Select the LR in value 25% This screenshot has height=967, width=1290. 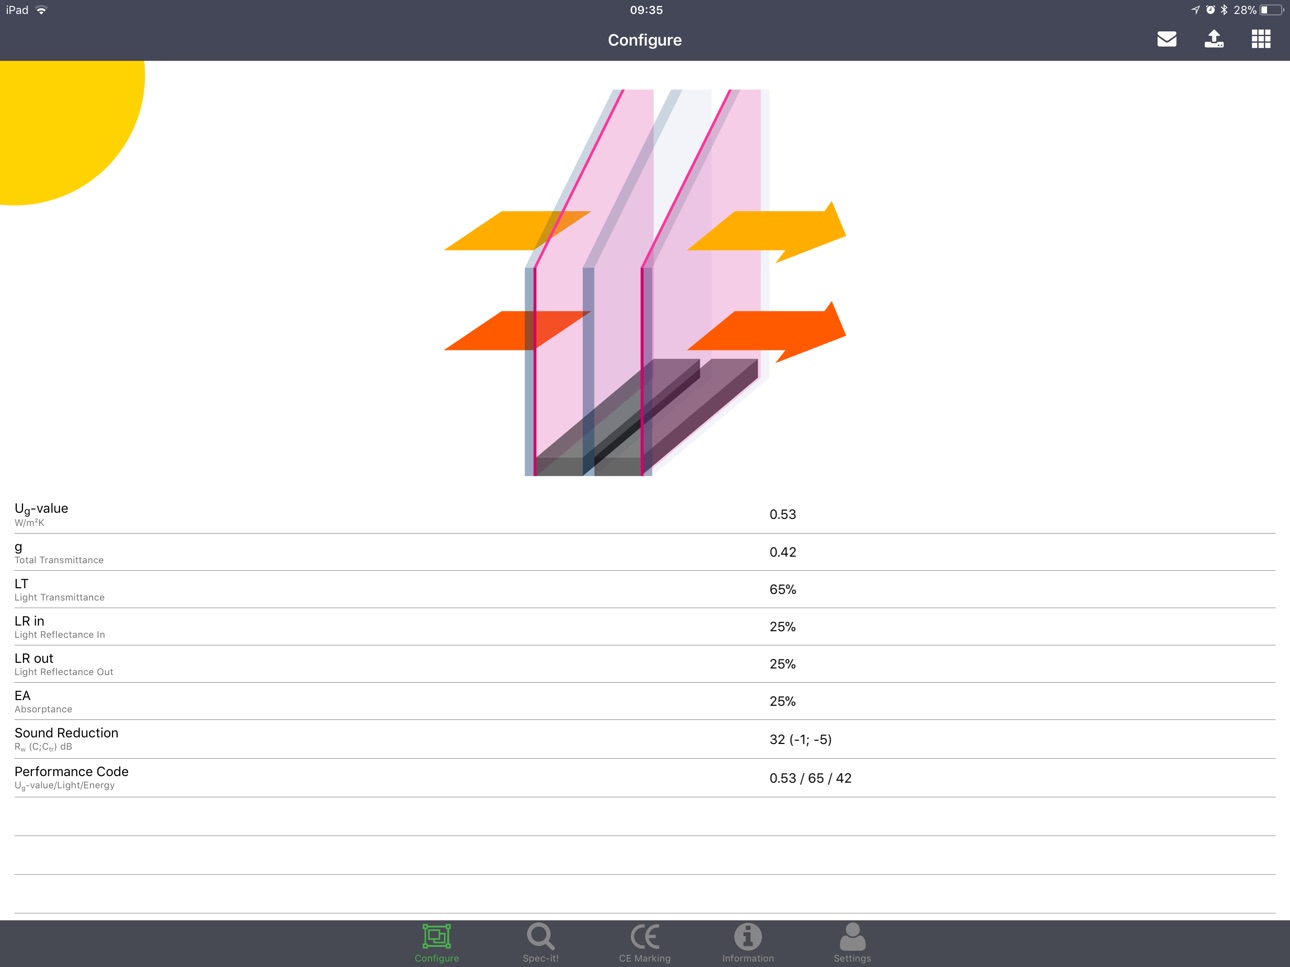click(x=783, y=627)
